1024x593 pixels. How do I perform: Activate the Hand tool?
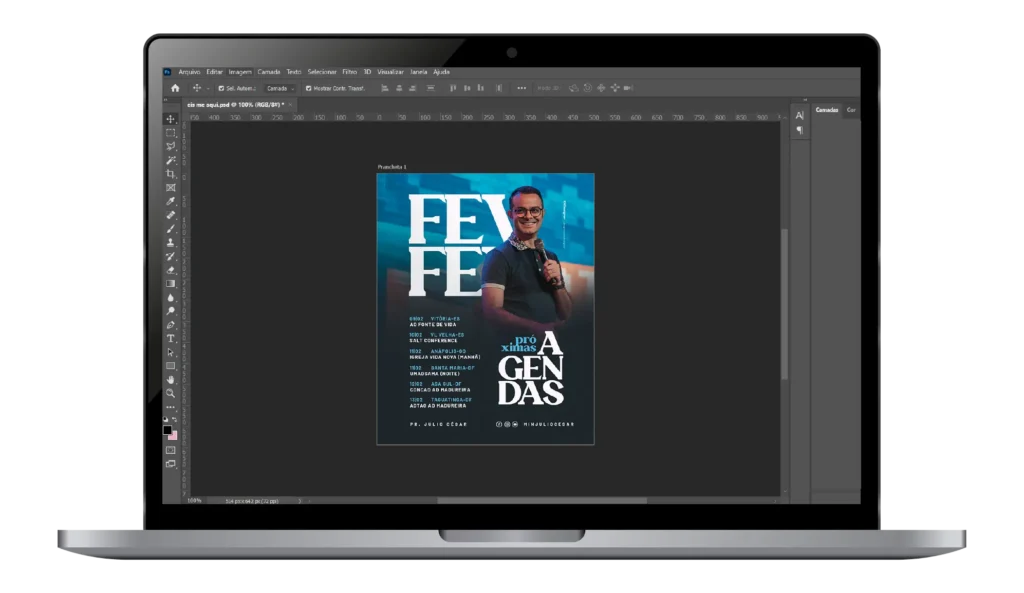(171, 380)
